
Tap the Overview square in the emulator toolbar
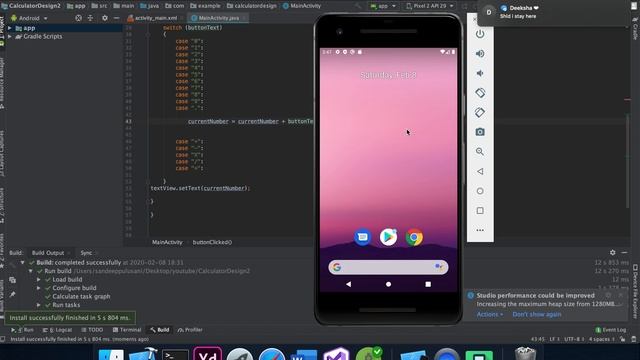[480, 211]
